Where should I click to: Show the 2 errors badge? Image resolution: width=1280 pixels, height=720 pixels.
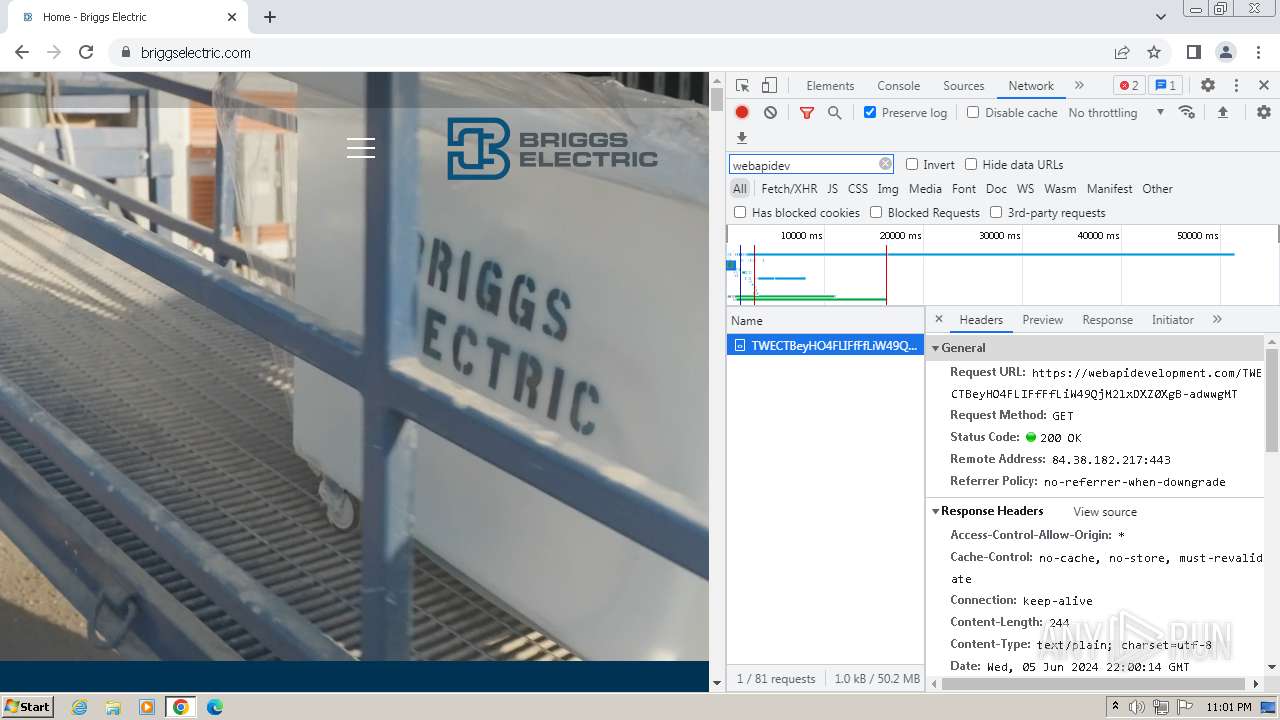coord(1129,86)
